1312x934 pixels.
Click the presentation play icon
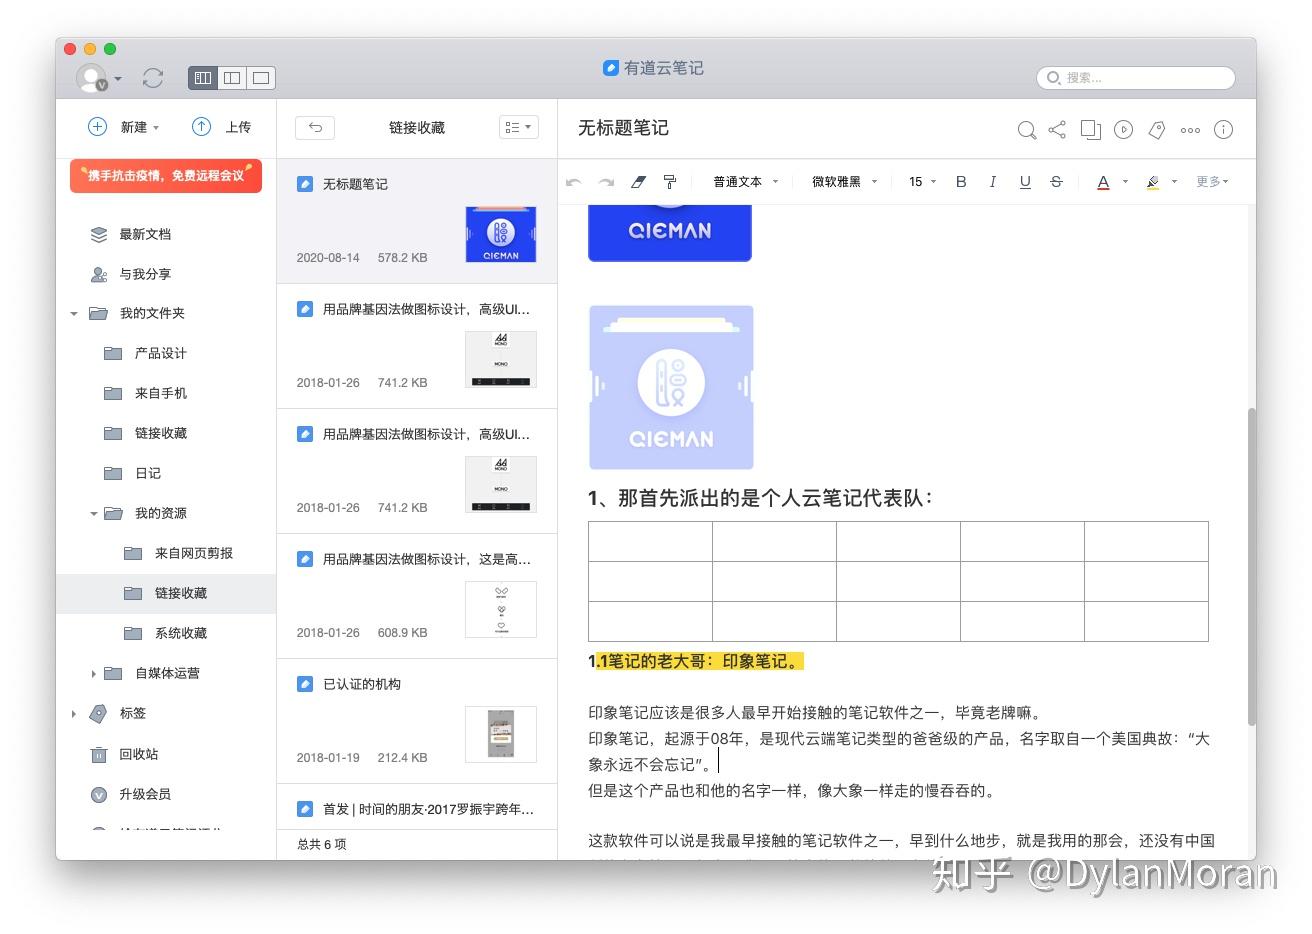pos(1124,130)
